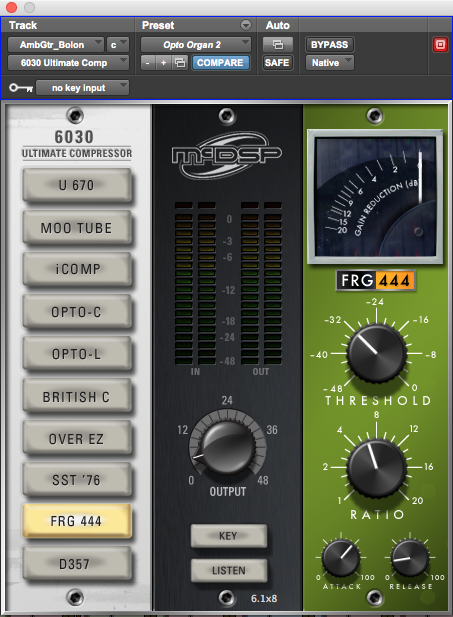Open the Preset settings menu arrow
Screen dimensions: 453x617
pyautogui.click(x=246, y=25)
